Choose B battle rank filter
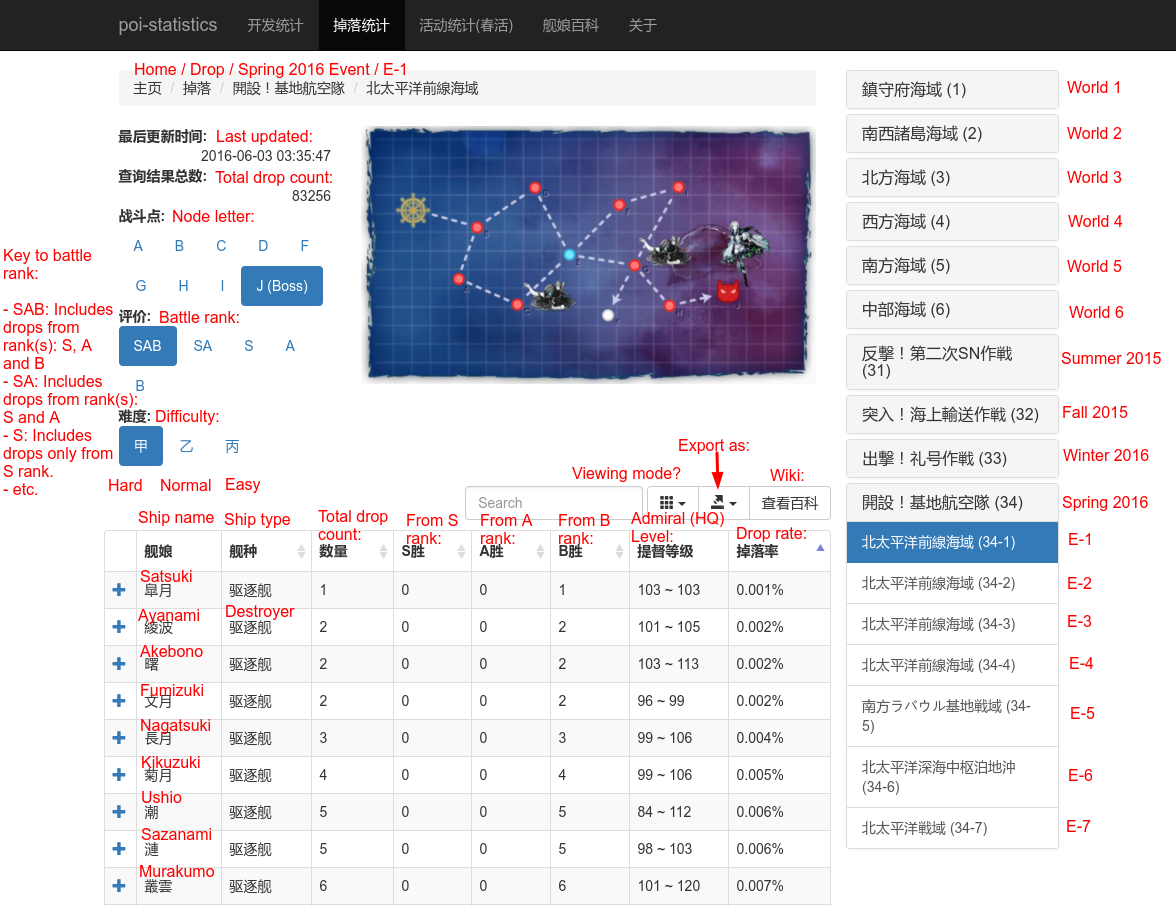This screenshot has height=906, width=1176. pyautogui.click(x=140, y=386)
